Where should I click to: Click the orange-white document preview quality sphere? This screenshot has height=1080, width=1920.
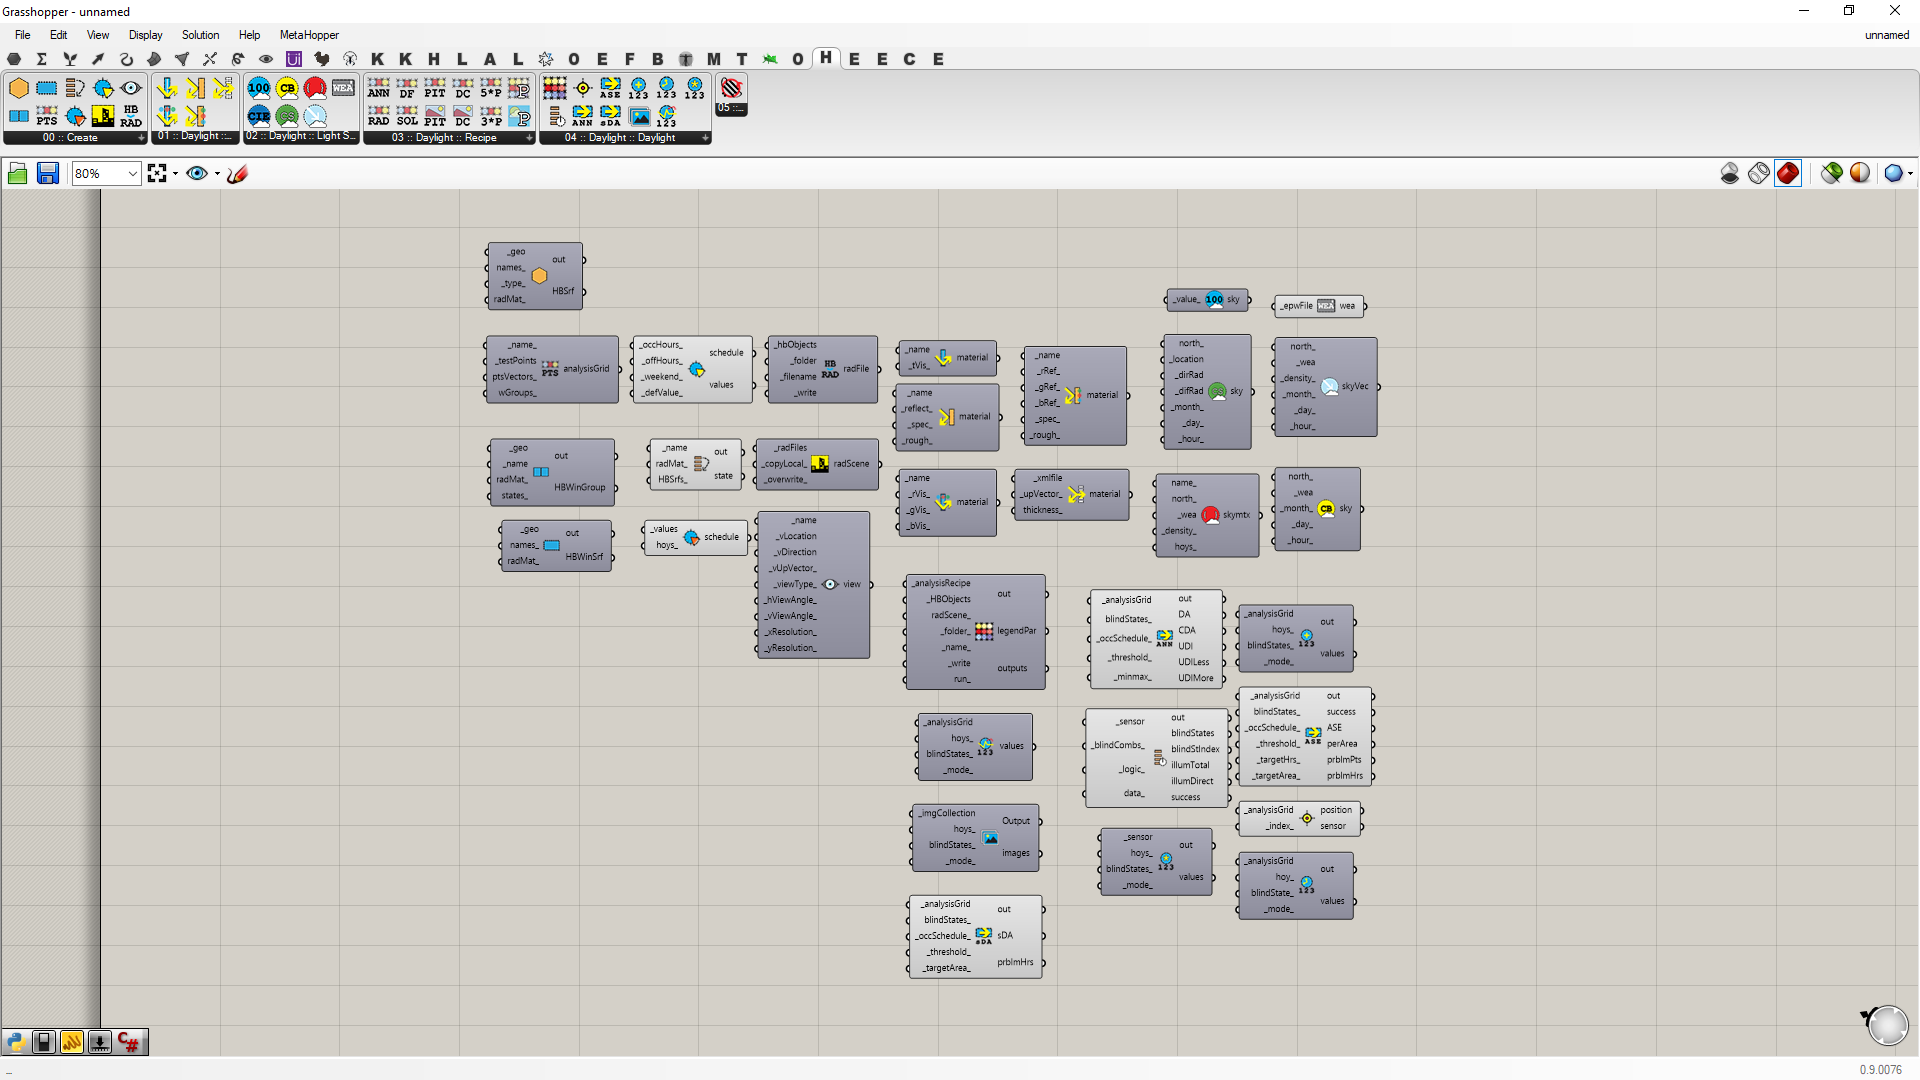(x=1860, y=173)
